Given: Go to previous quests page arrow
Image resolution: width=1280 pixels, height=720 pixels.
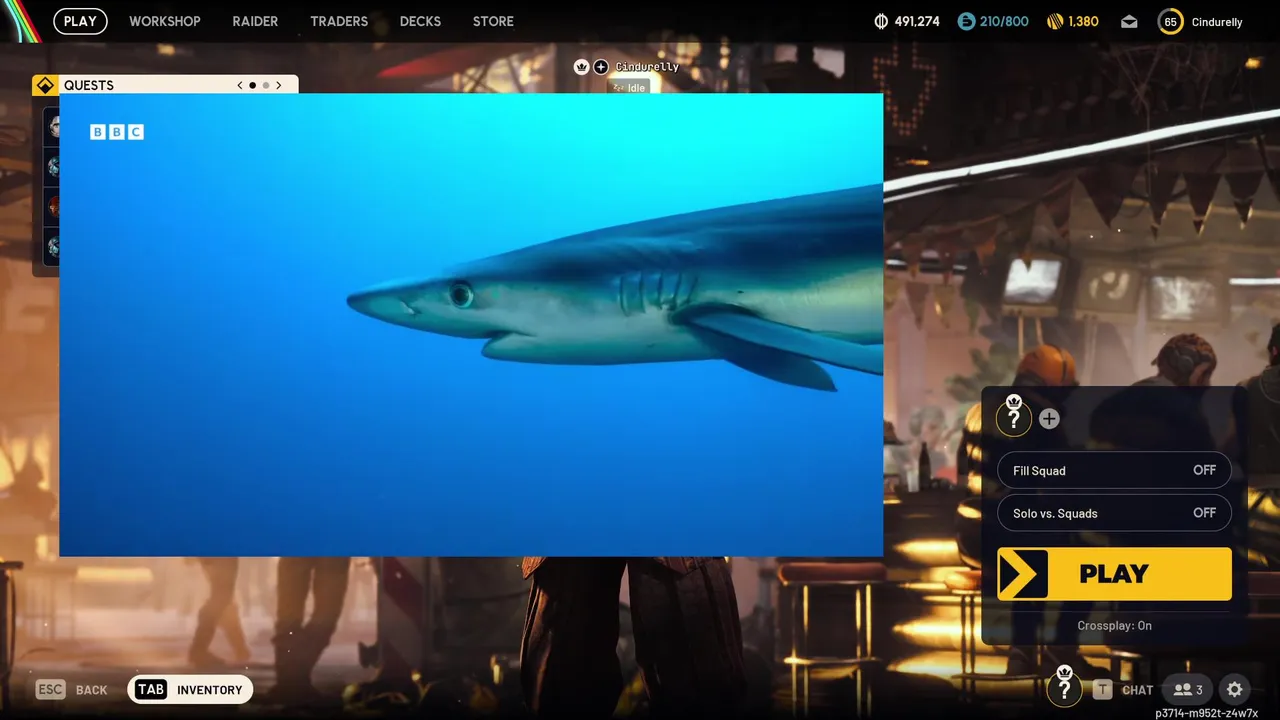Looking at the screenshot, I should click(240, 85).
